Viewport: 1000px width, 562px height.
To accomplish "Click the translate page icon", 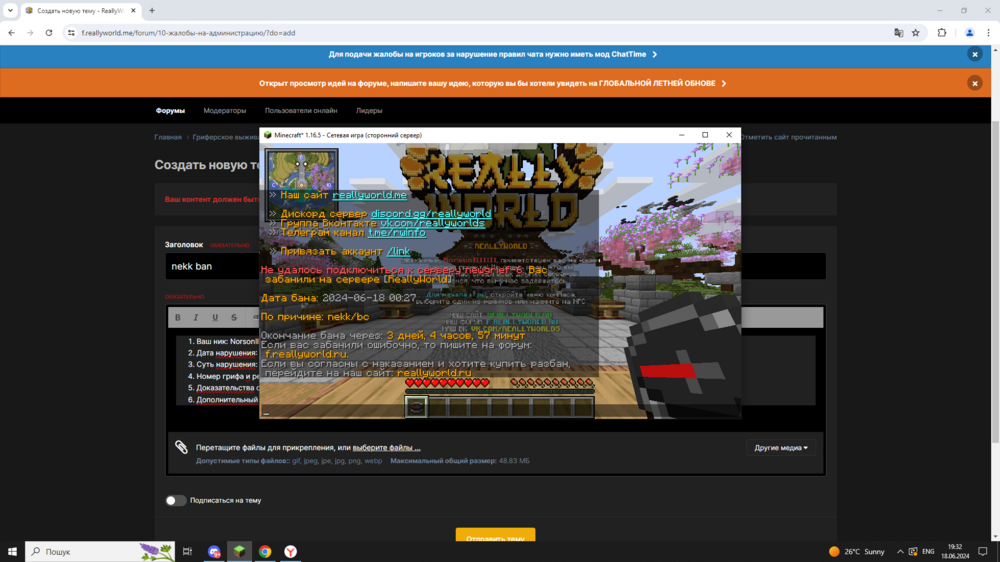I will (x=899, y=33).
